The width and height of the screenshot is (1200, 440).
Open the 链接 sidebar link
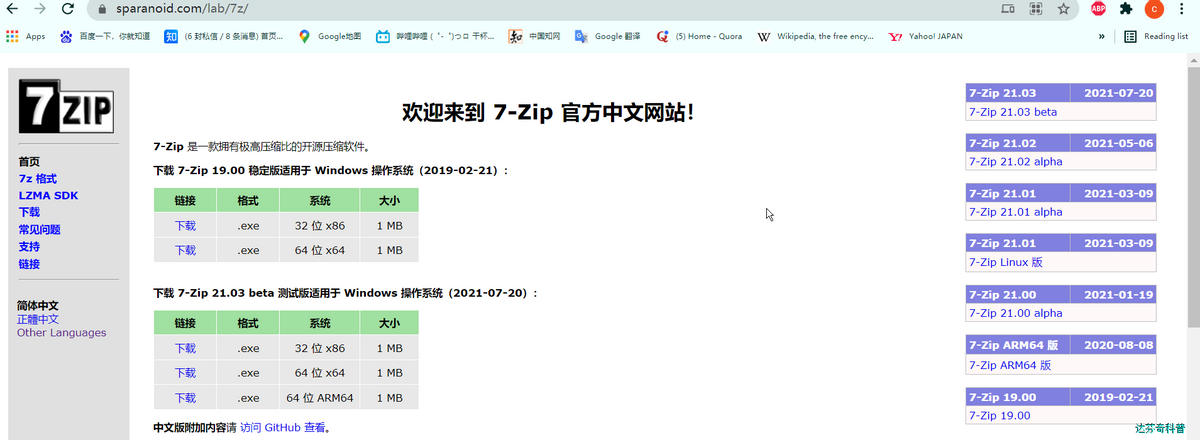pos(29,263)
